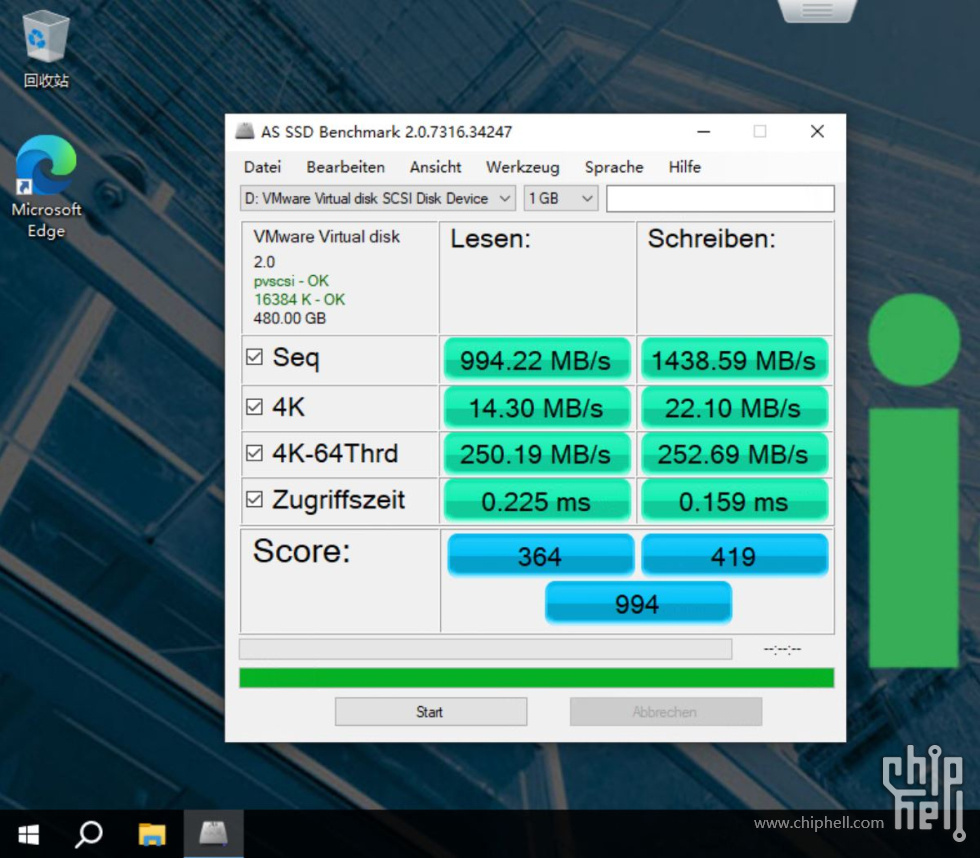Click the 480.00 GB disk size text
This screenshot has width=980, height=858.
[x=290, y=318]
